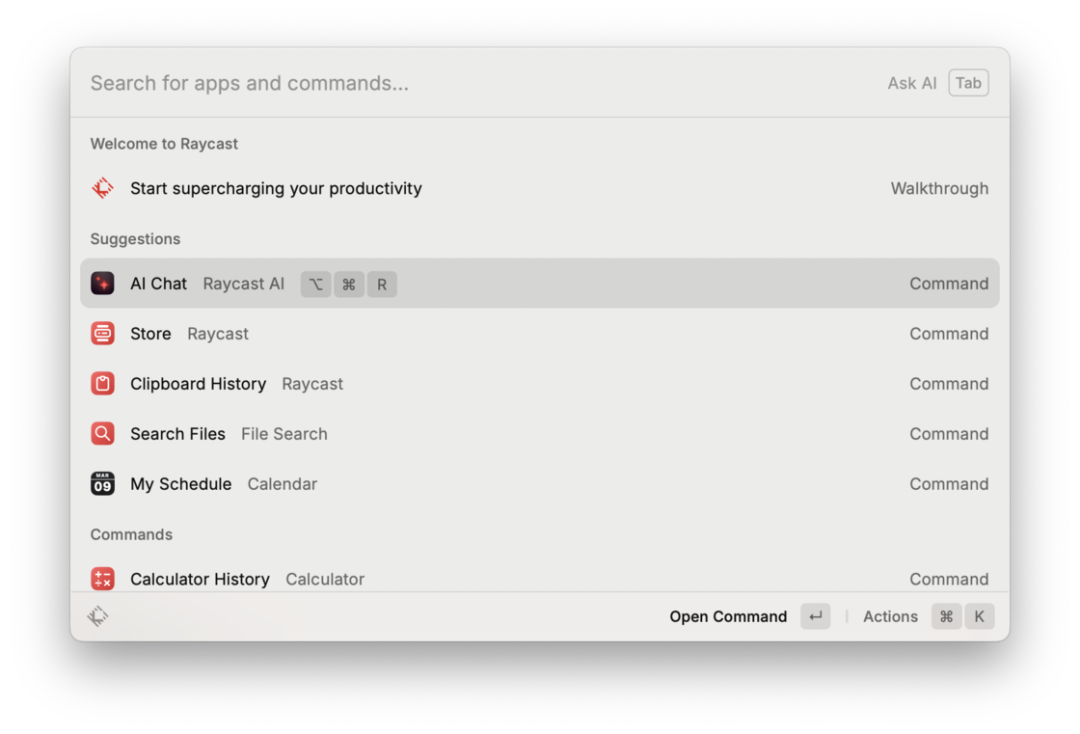Click the Raycast icon in bottom bar
This screenshot has height=734, width=1080.
pos(98,616)
